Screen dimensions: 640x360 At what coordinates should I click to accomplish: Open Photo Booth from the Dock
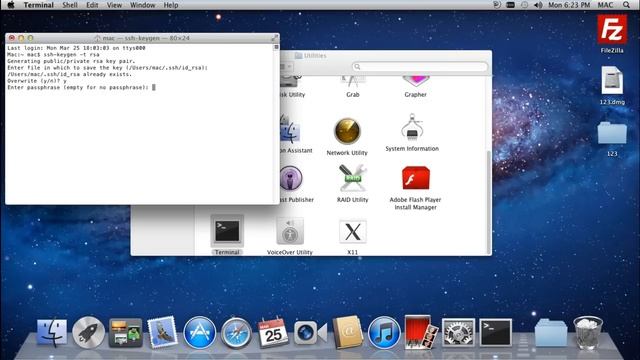421,332
